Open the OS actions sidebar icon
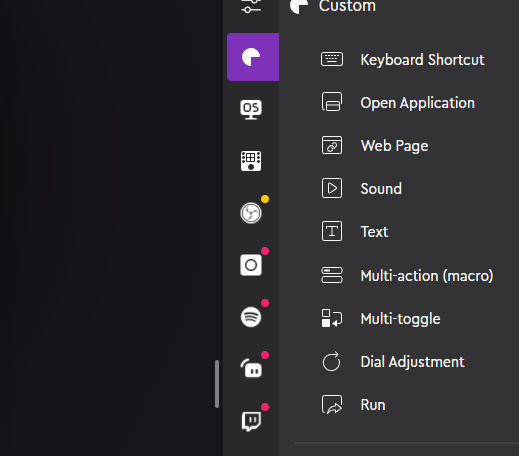This screenshot has width=519, height=456. [x=251, y=109]
